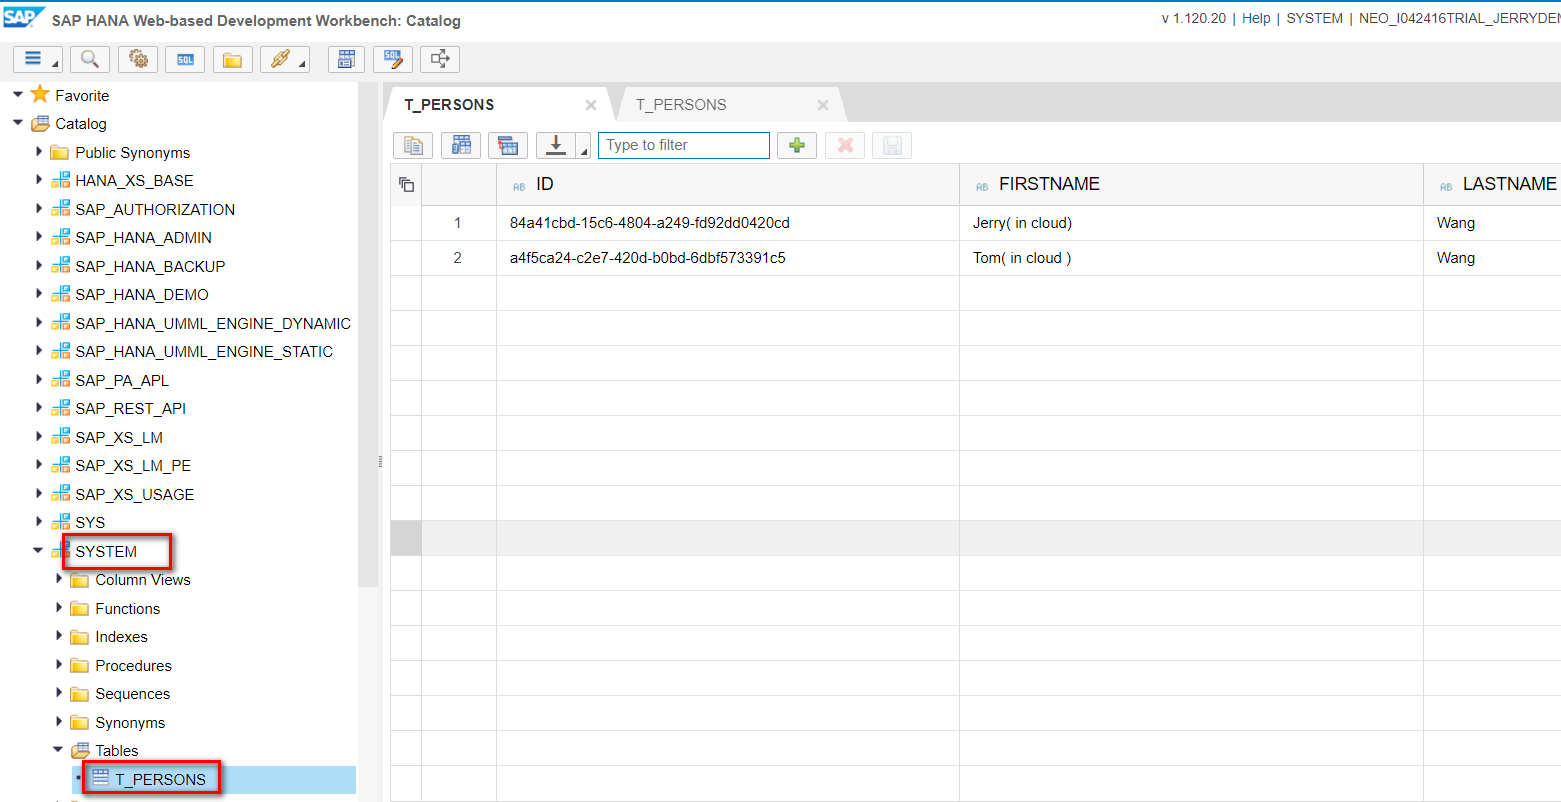Screen dimensions: 1561x802
Task: Click the panel splitter handle
Action: coord(381,461)
